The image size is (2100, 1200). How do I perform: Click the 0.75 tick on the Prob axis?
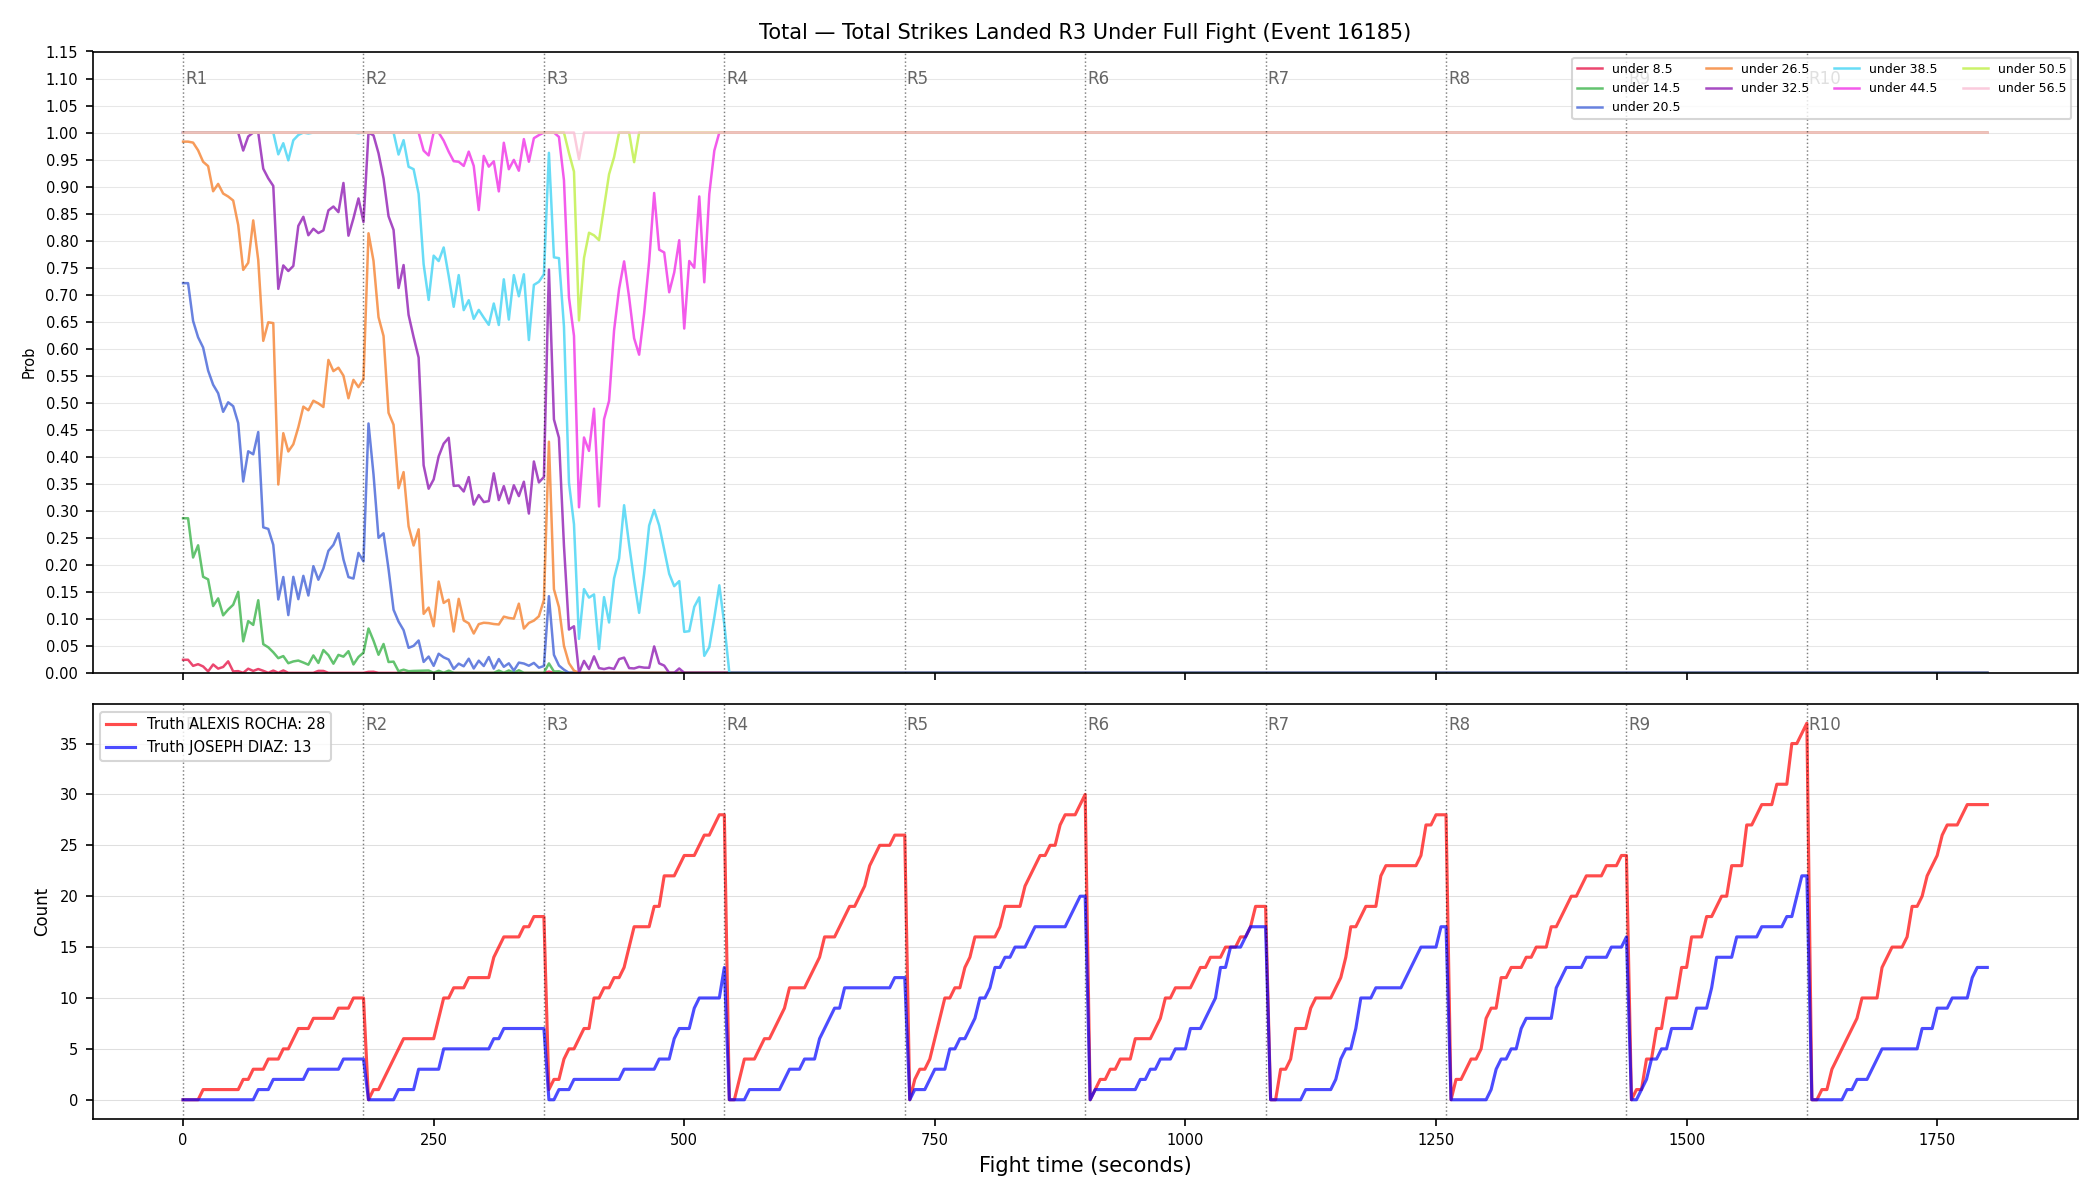(x=62, y=268)
